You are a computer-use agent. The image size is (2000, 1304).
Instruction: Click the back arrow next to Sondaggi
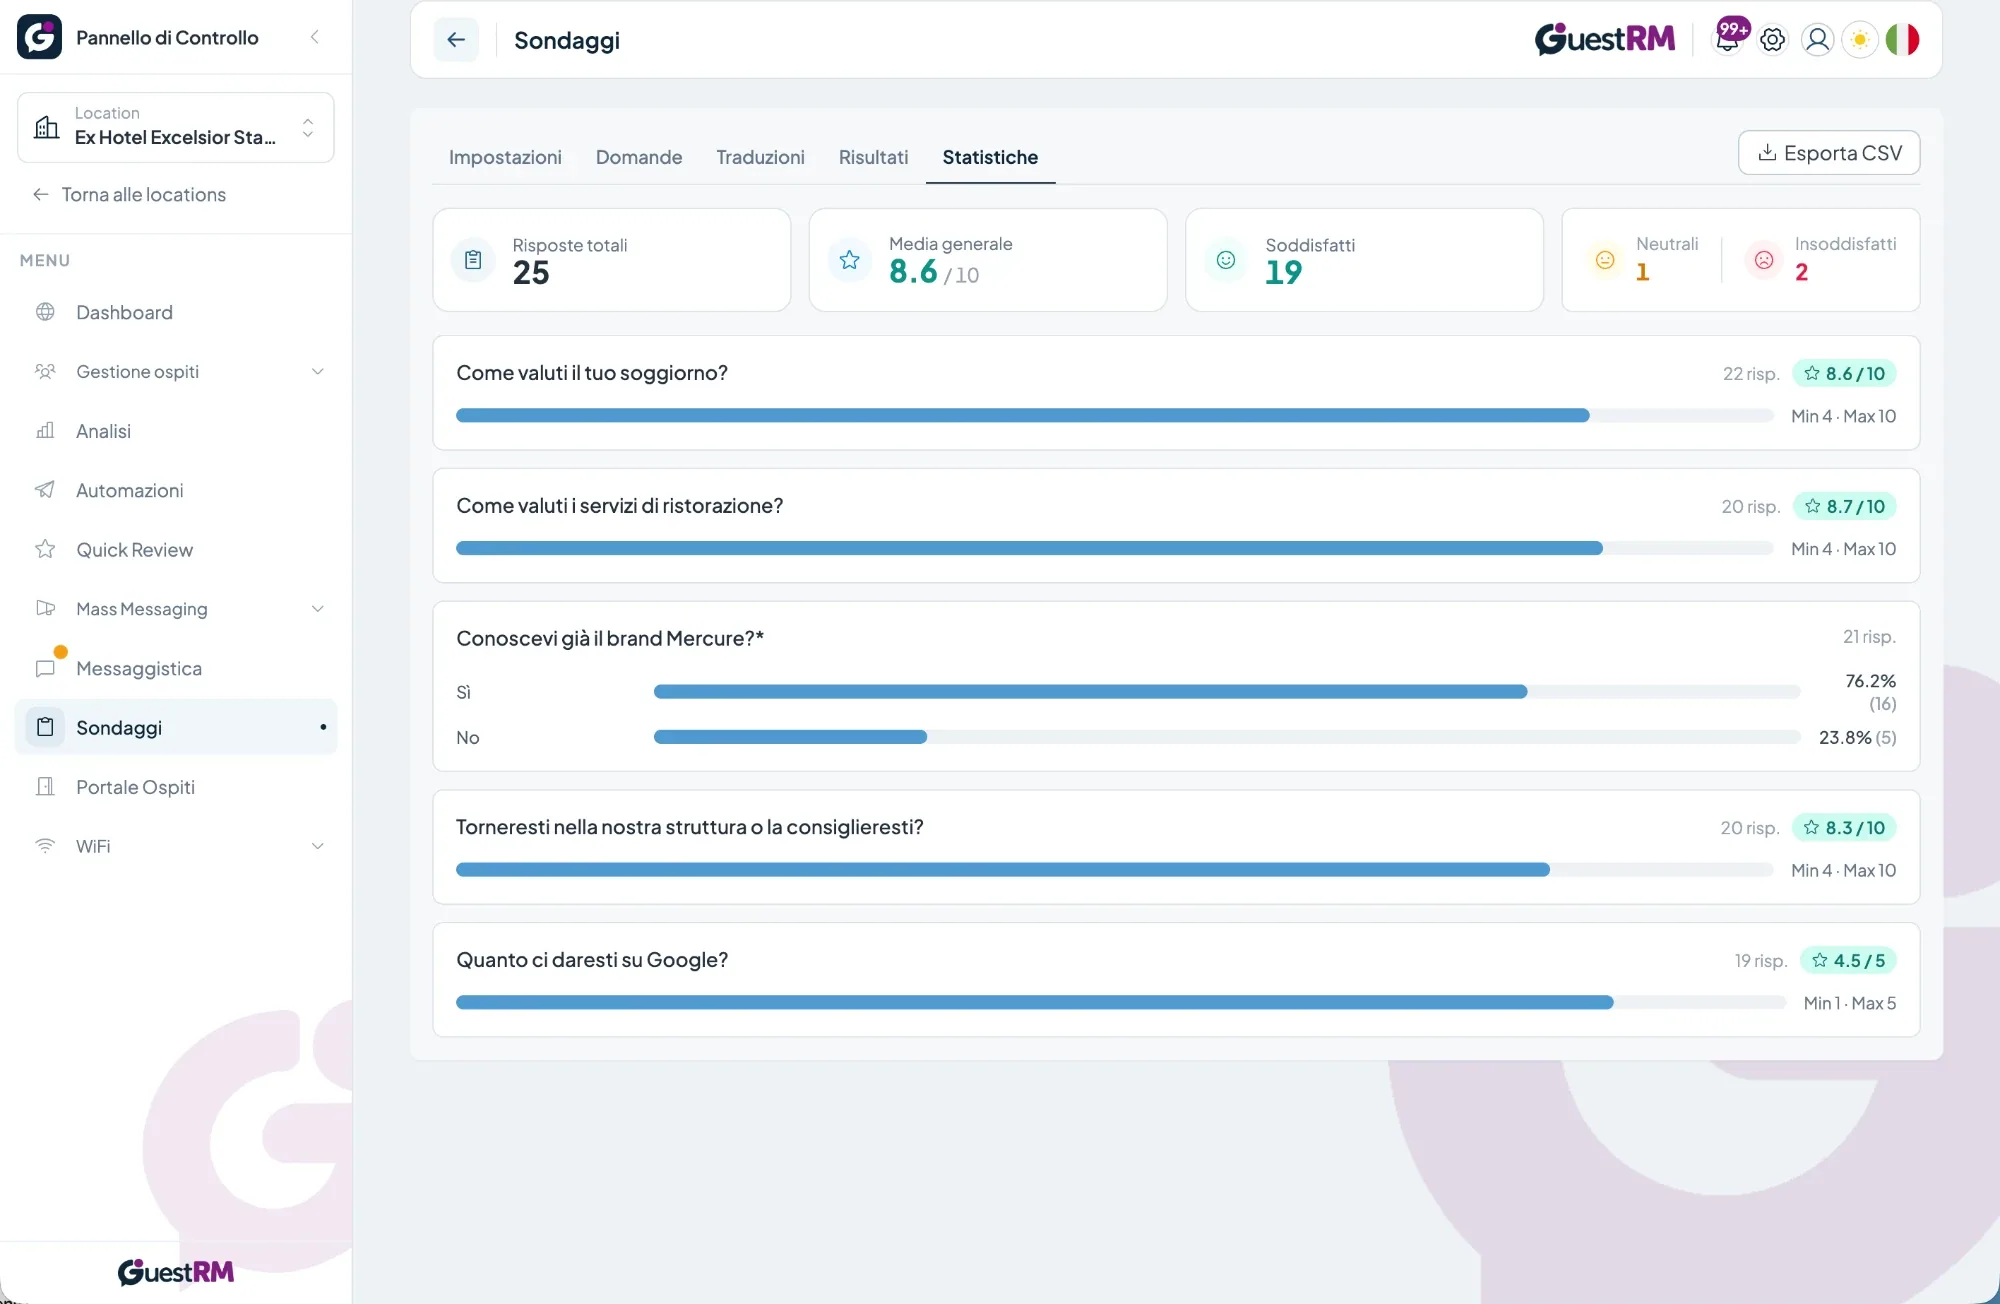tap(456, 40)
